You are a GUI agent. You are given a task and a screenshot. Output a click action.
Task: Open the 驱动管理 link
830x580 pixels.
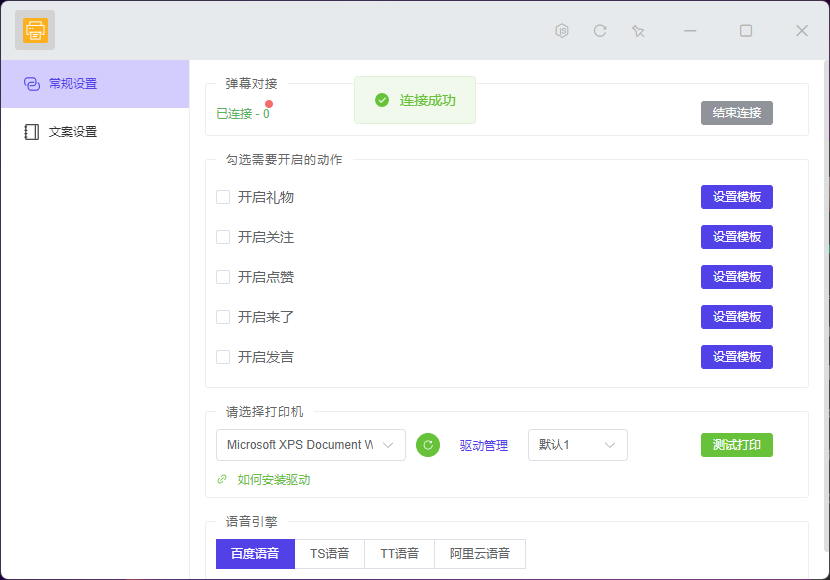pyautogui.click(x=484, y=446)
